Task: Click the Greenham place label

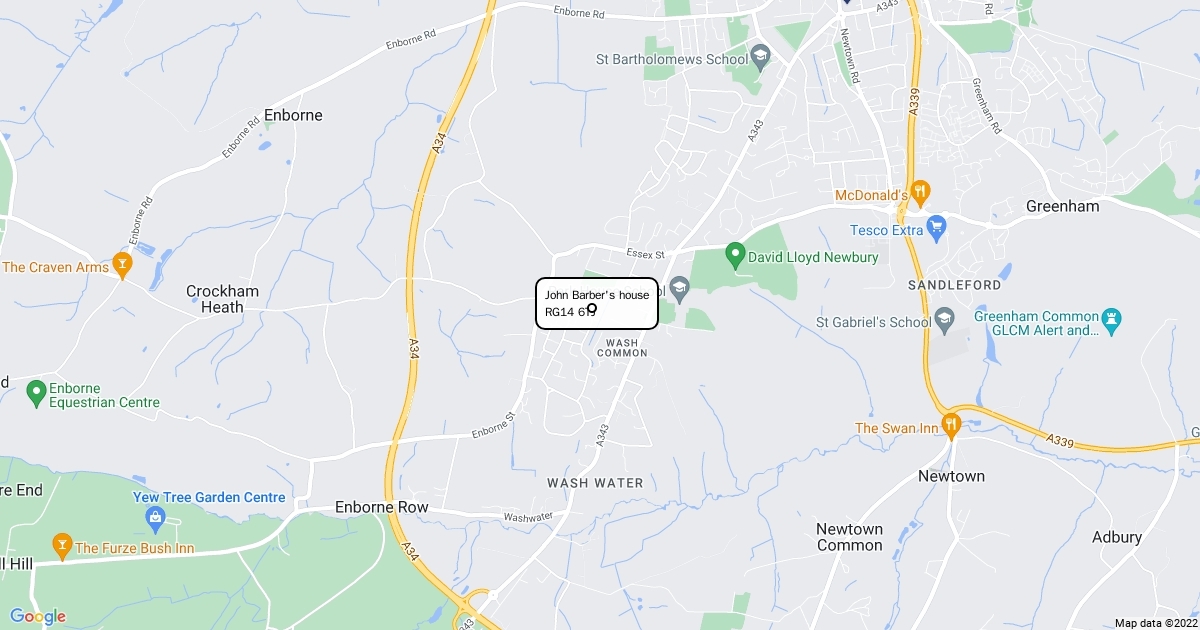Action: 1062,206
